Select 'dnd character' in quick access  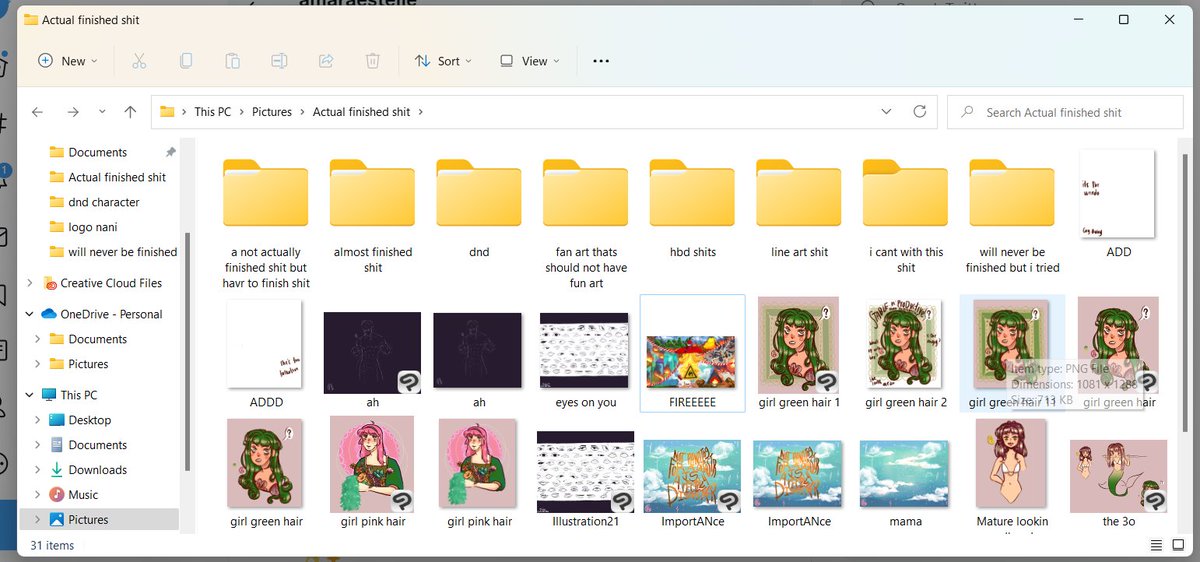(104, 202)
